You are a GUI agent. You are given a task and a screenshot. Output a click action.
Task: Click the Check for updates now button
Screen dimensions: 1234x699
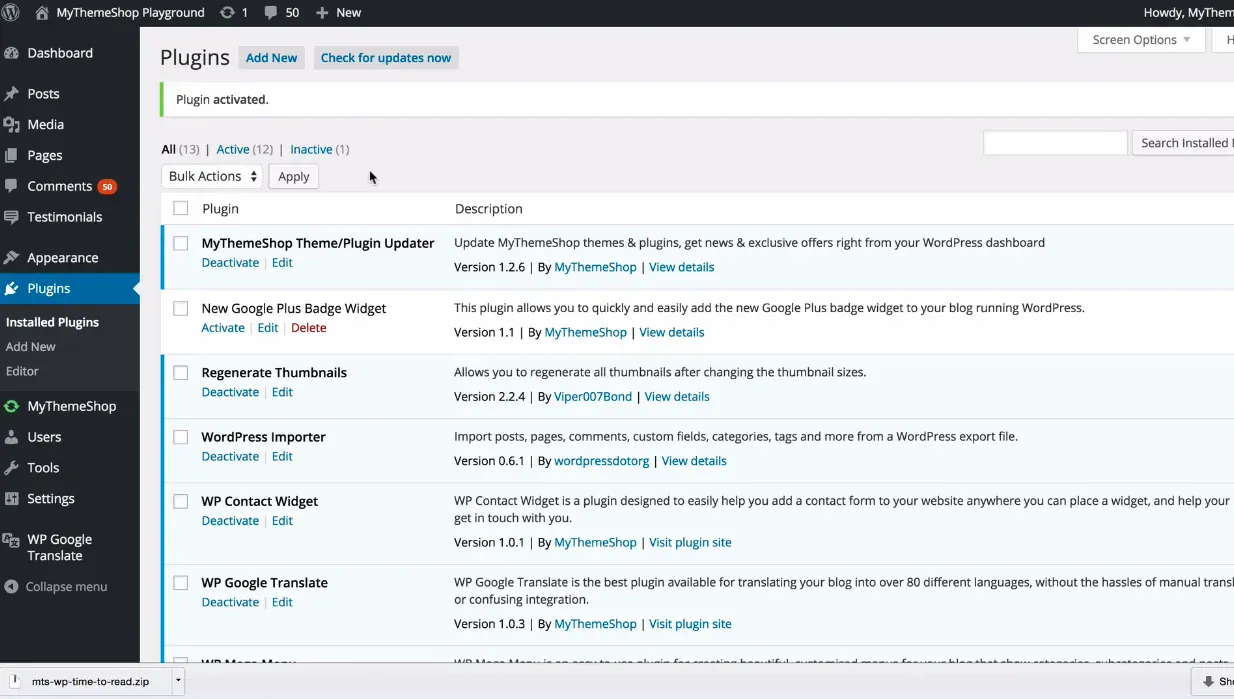tap(386, 58)
